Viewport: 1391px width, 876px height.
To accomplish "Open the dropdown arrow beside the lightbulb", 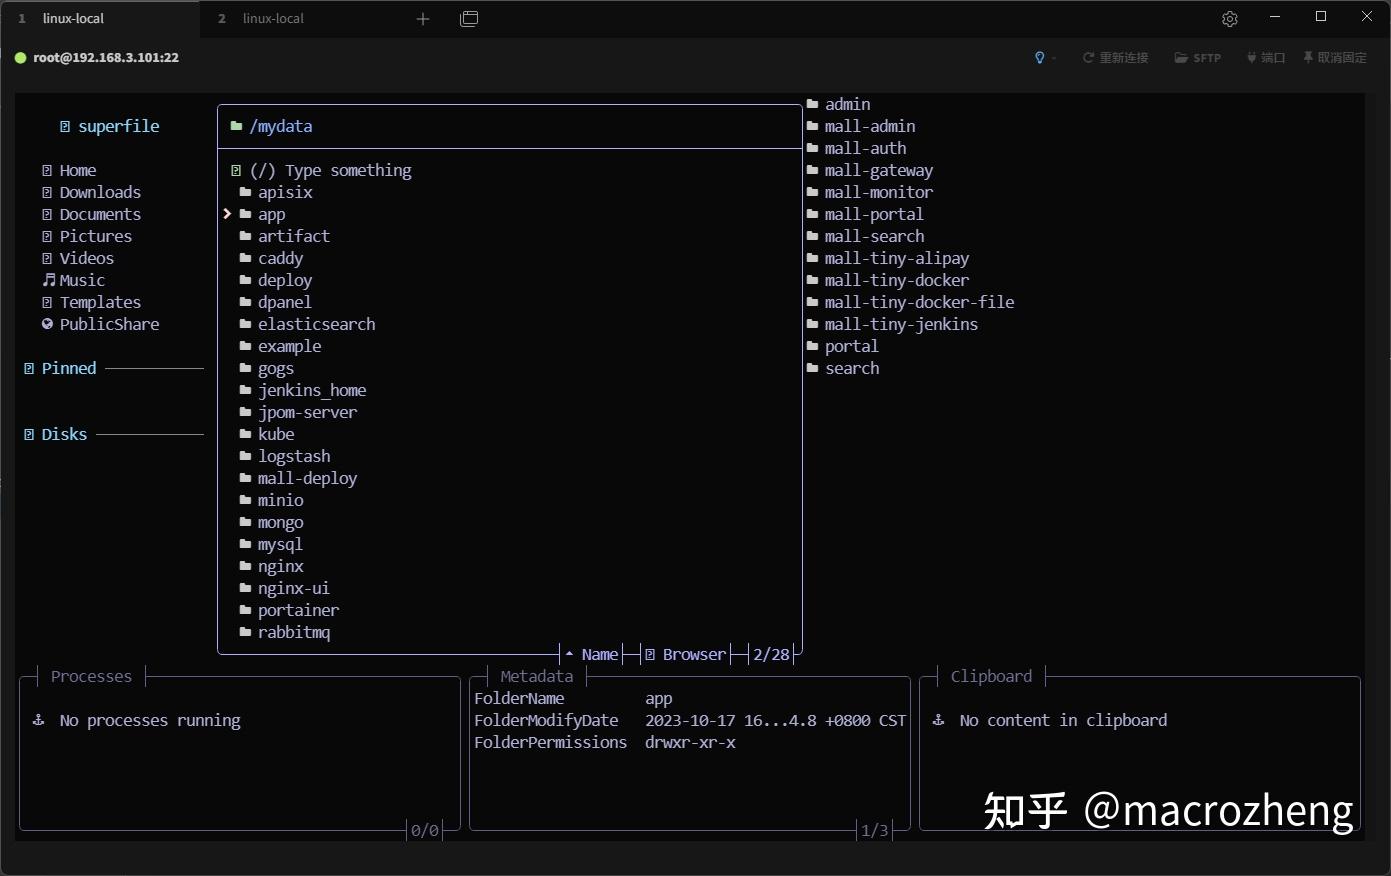I will pyautogui.click(x=1053, y=57).
